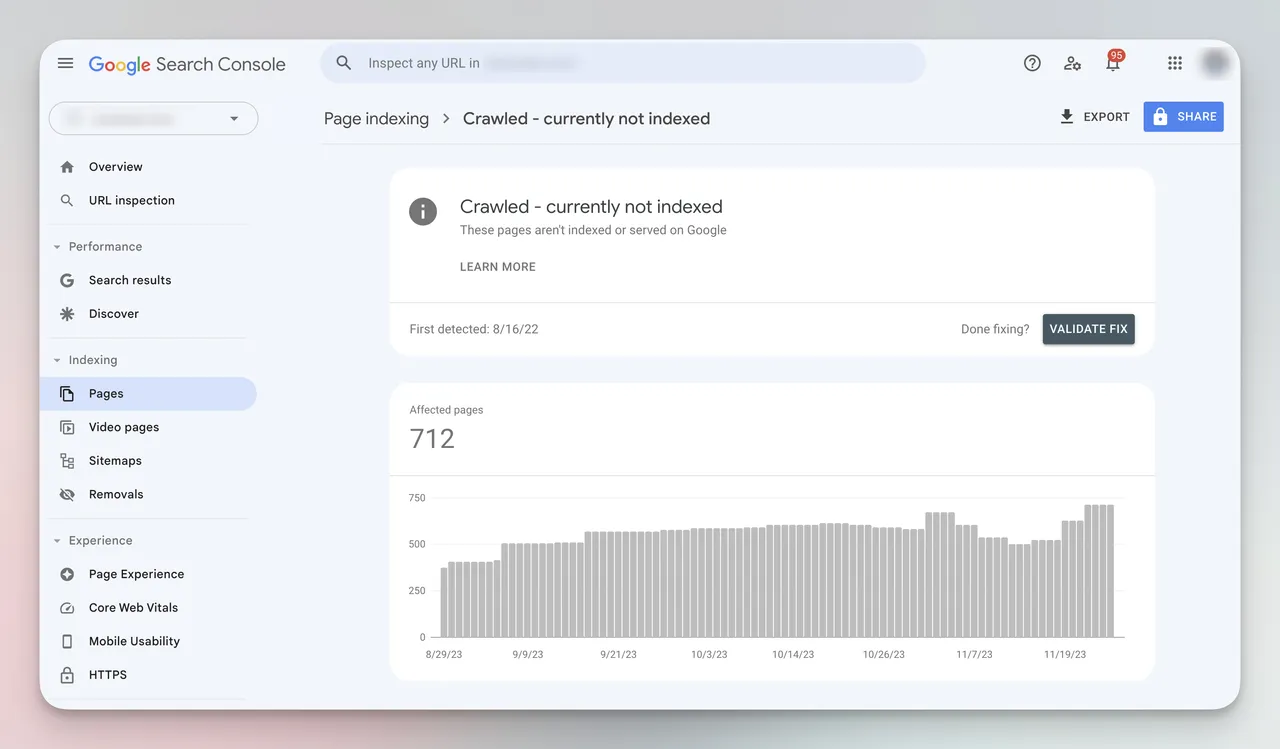Click the Discover asterisk icon
Viewport: 1280px width, 749px height.
pos(67,314)
